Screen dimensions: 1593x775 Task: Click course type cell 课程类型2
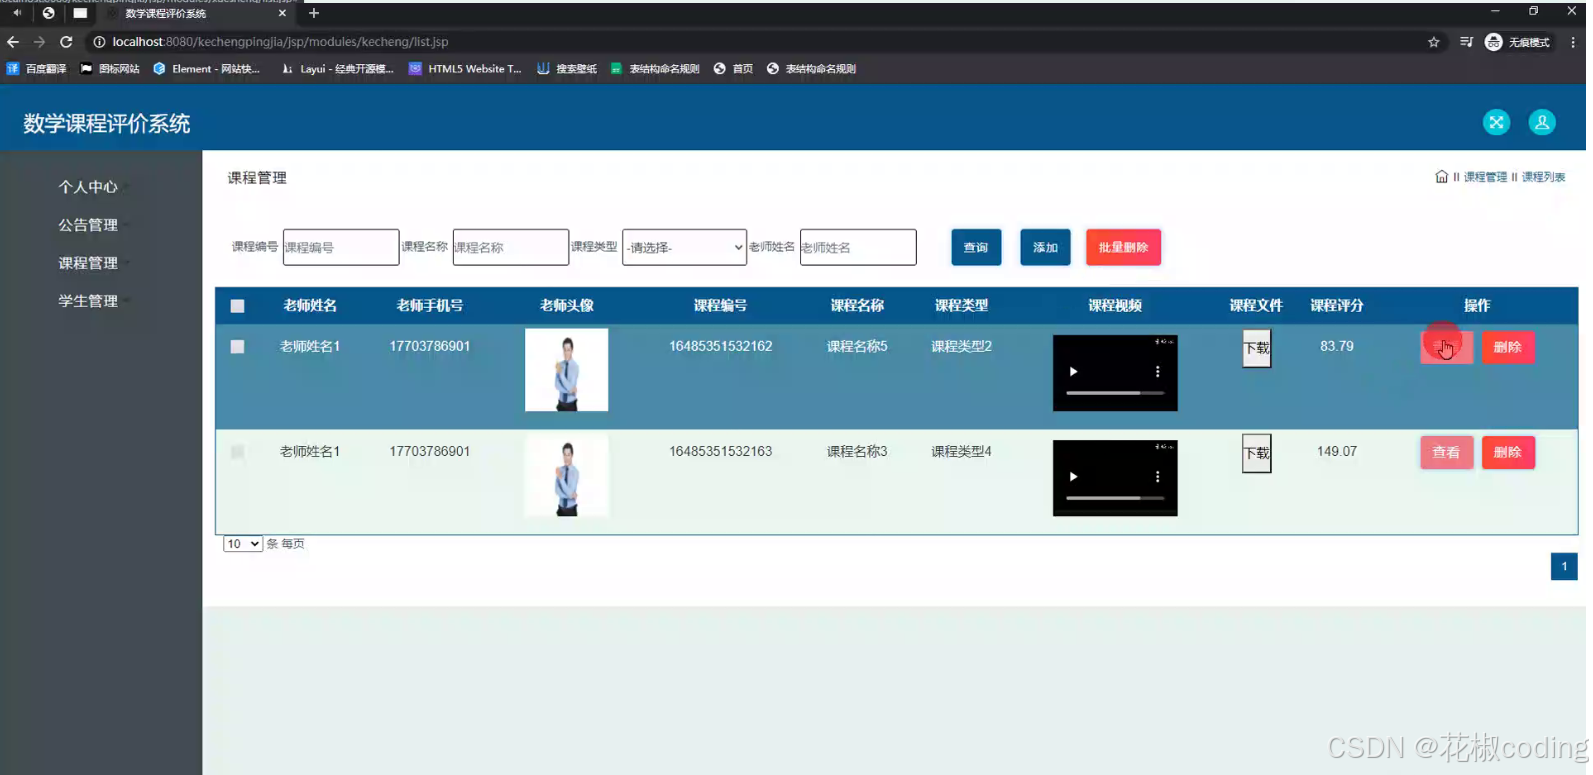coord(961,346)
